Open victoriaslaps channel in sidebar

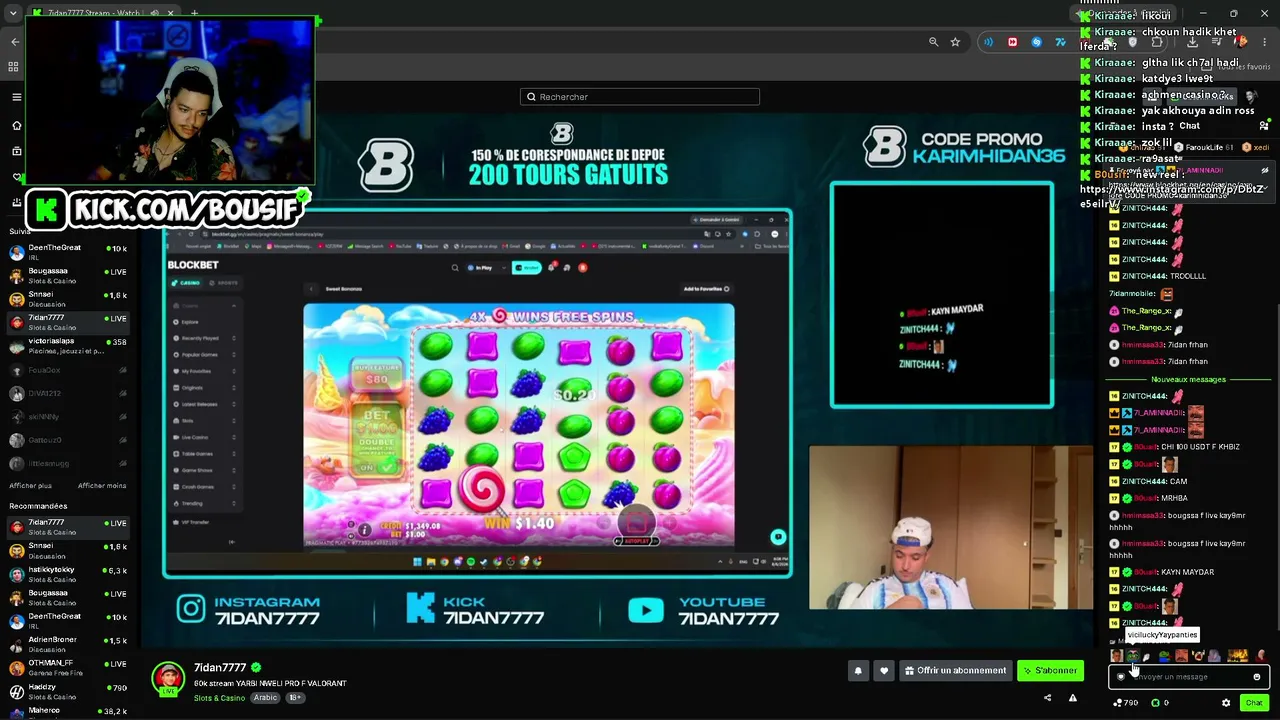click(68, 346)
